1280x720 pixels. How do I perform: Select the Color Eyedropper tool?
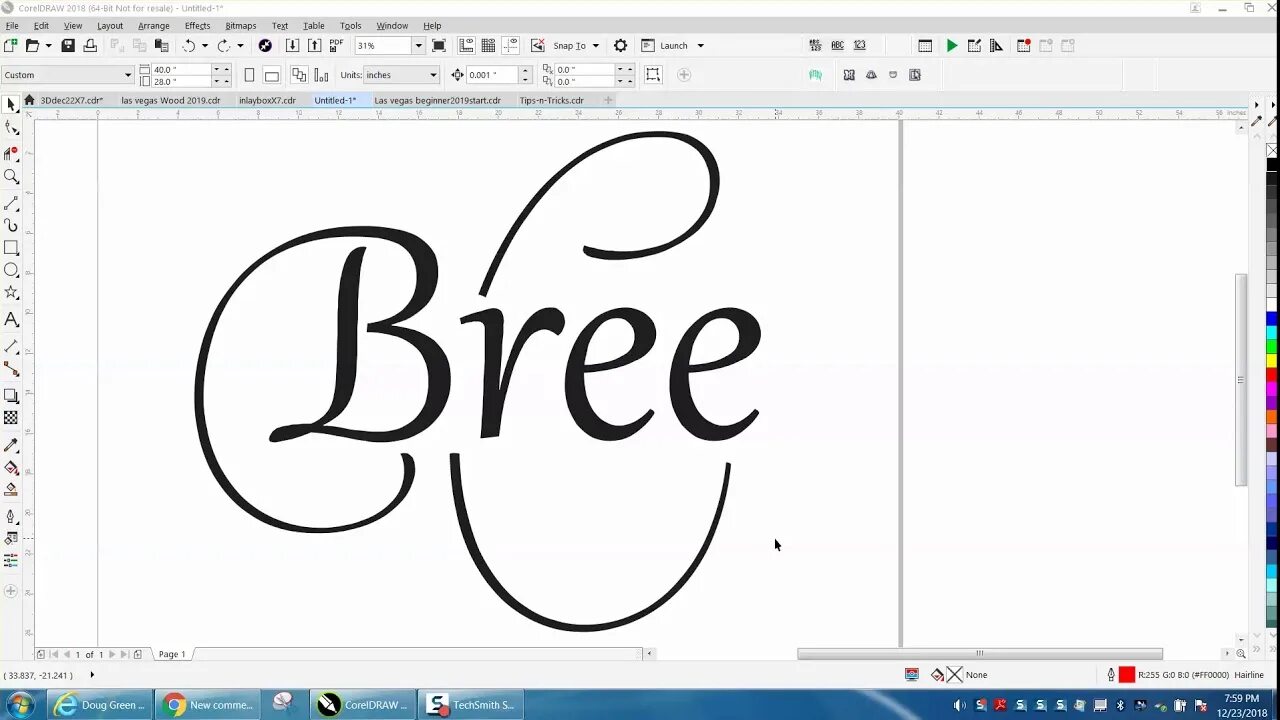click(x=11, y=445)
